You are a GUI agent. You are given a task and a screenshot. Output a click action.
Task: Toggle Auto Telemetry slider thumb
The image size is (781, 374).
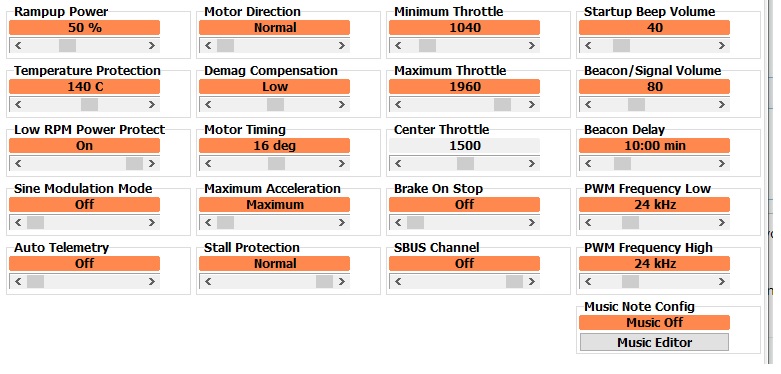[35, 281]
